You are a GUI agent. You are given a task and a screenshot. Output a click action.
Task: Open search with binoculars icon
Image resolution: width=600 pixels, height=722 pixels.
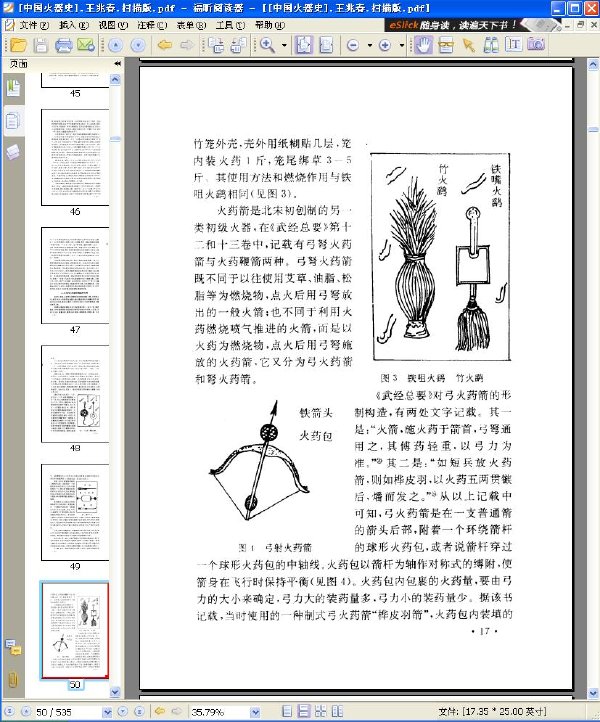coord(491,45)
